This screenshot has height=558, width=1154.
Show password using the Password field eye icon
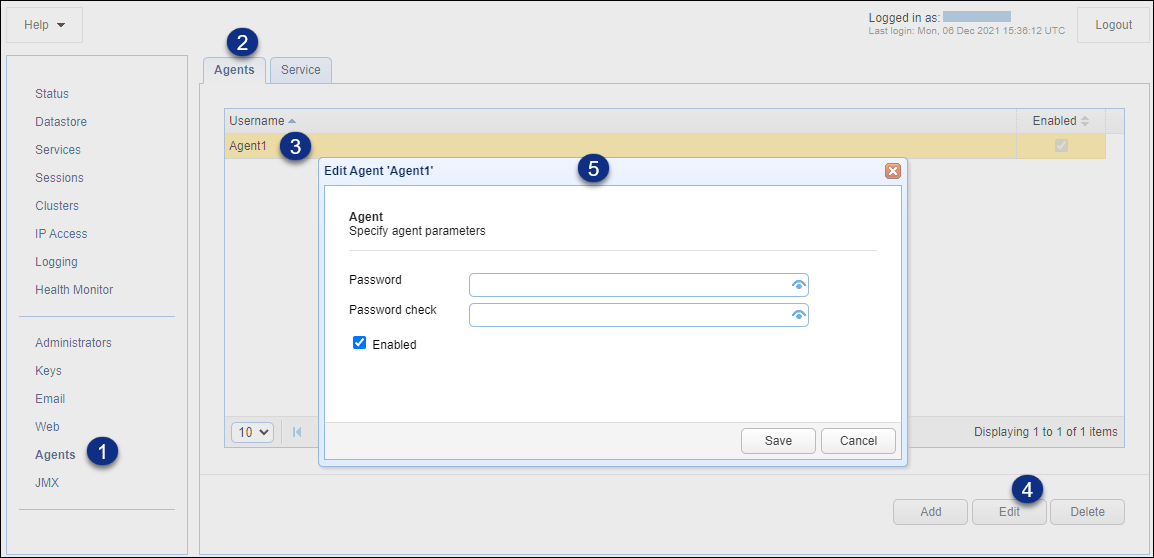[799, 285]
